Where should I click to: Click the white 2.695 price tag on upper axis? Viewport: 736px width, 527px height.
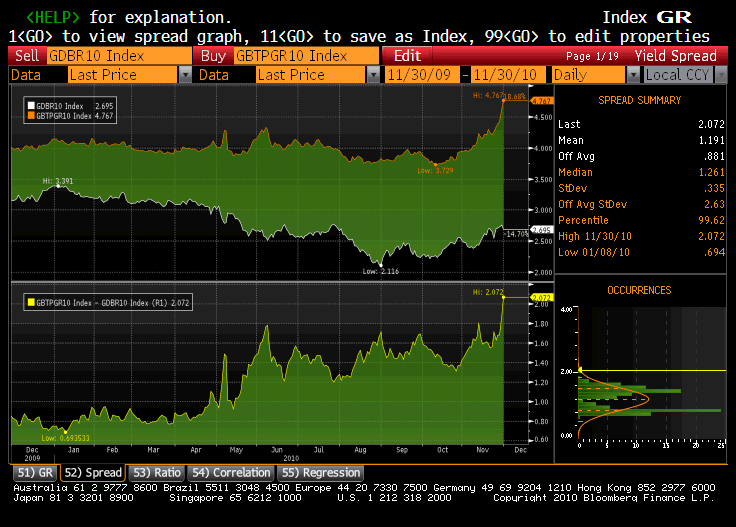[542, 229]
